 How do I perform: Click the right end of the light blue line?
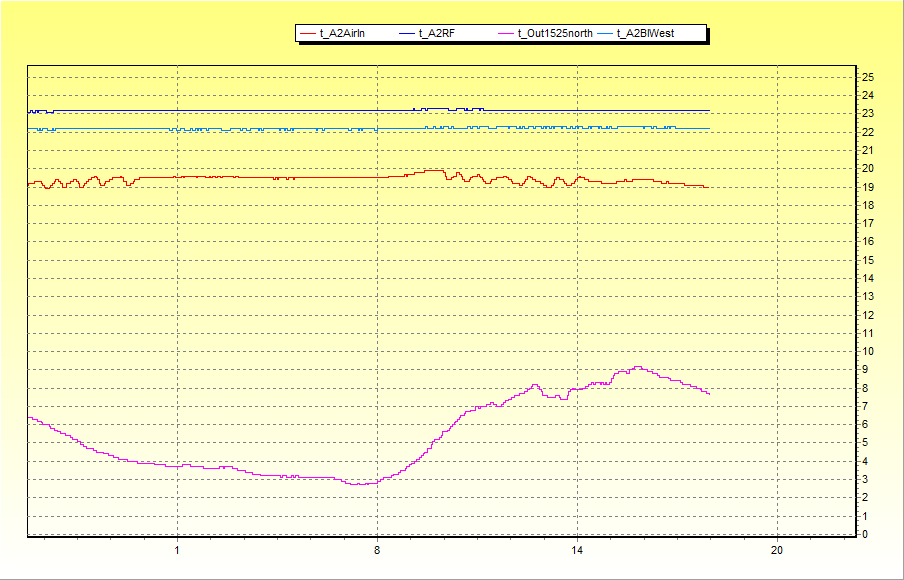coord(708,128)
